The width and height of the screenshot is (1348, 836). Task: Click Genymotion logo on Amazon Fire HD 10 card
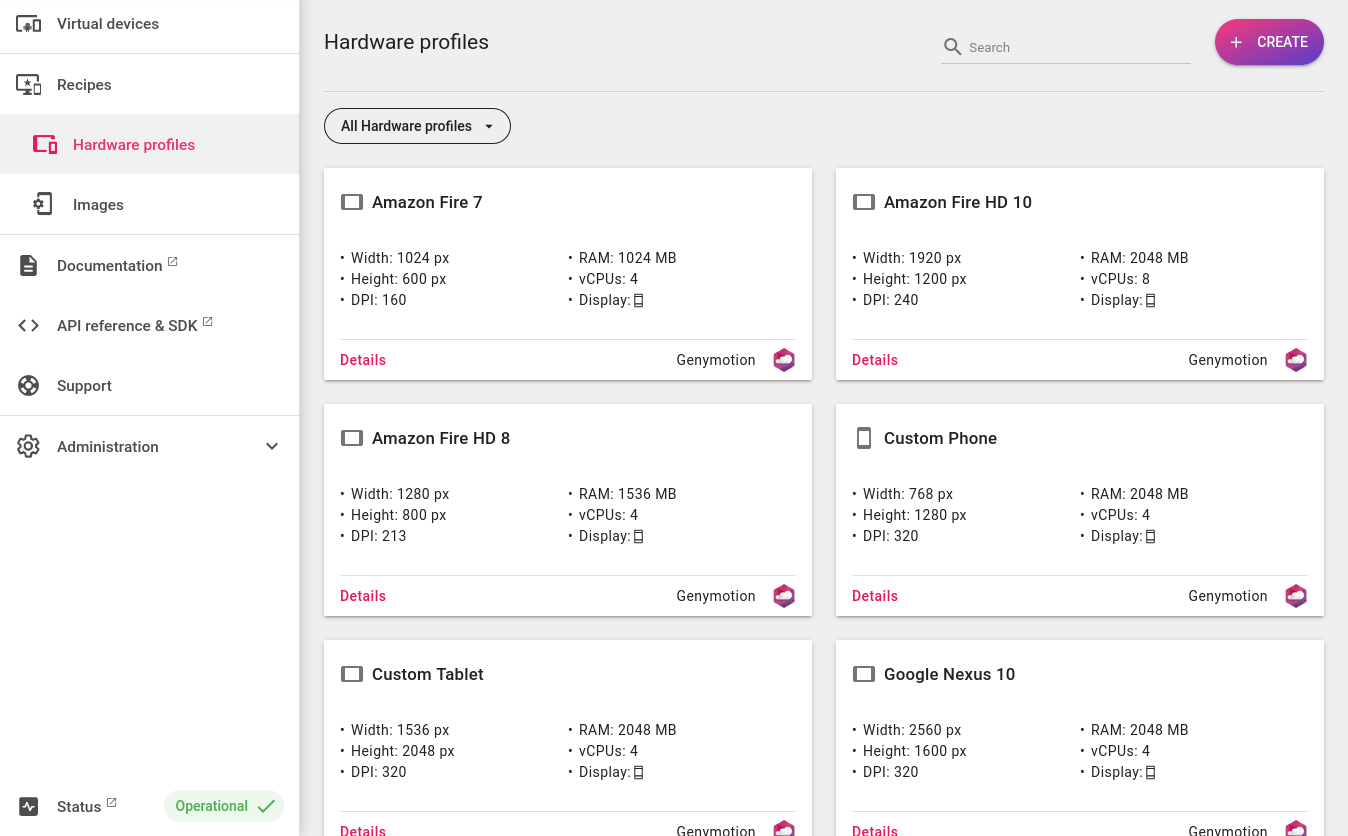point(1296,360)
